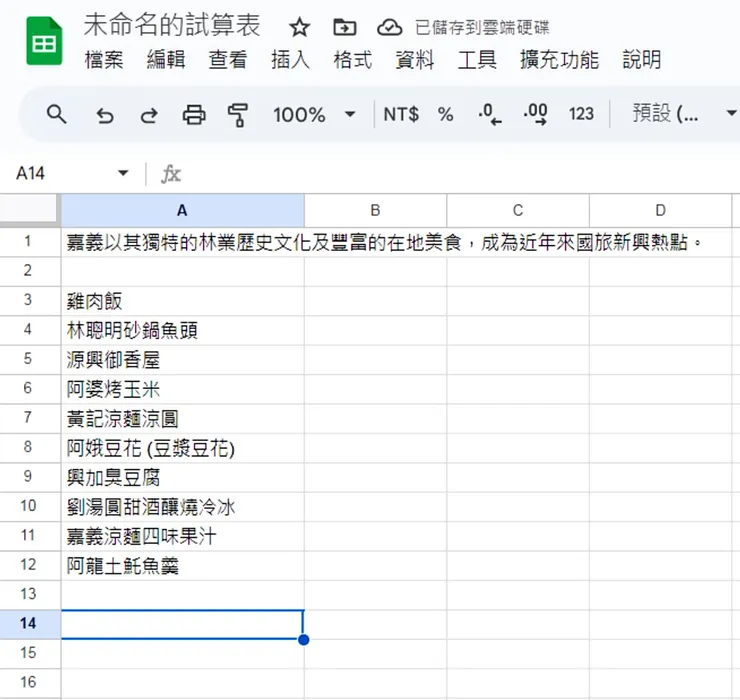Select cell containing 劉湯圓甜酒釀燒冷冰
The height and width of the screenshot is (700, 740).
click(183, 507)
